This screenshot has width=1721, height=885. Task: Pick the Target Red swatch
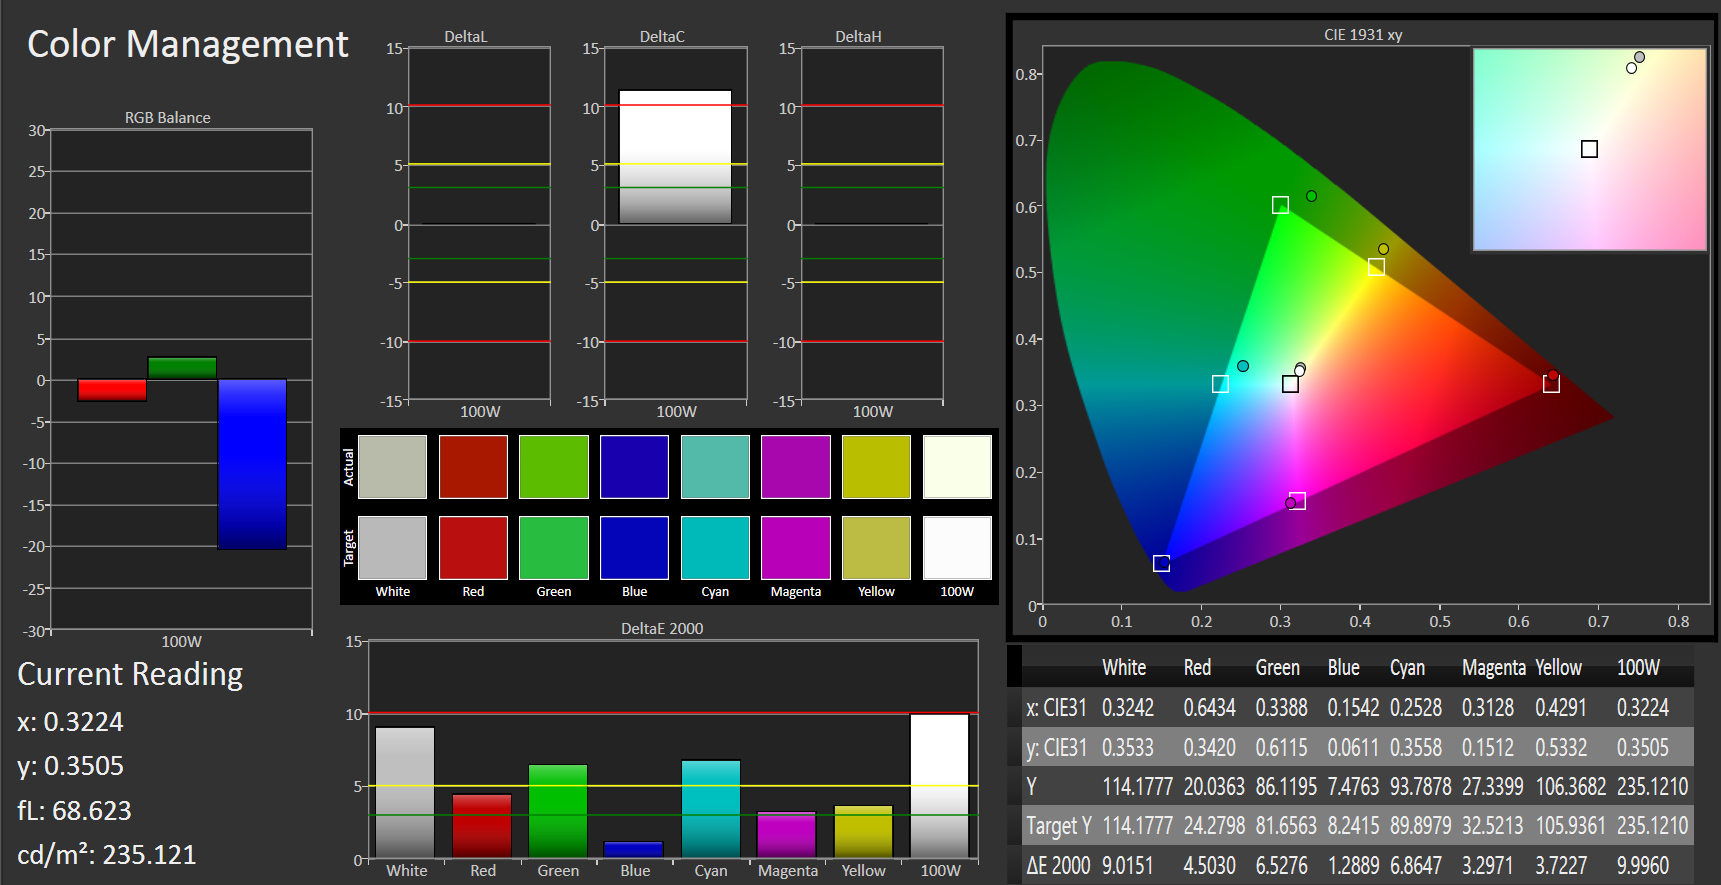pyautogui.click(x=473, y=547)
